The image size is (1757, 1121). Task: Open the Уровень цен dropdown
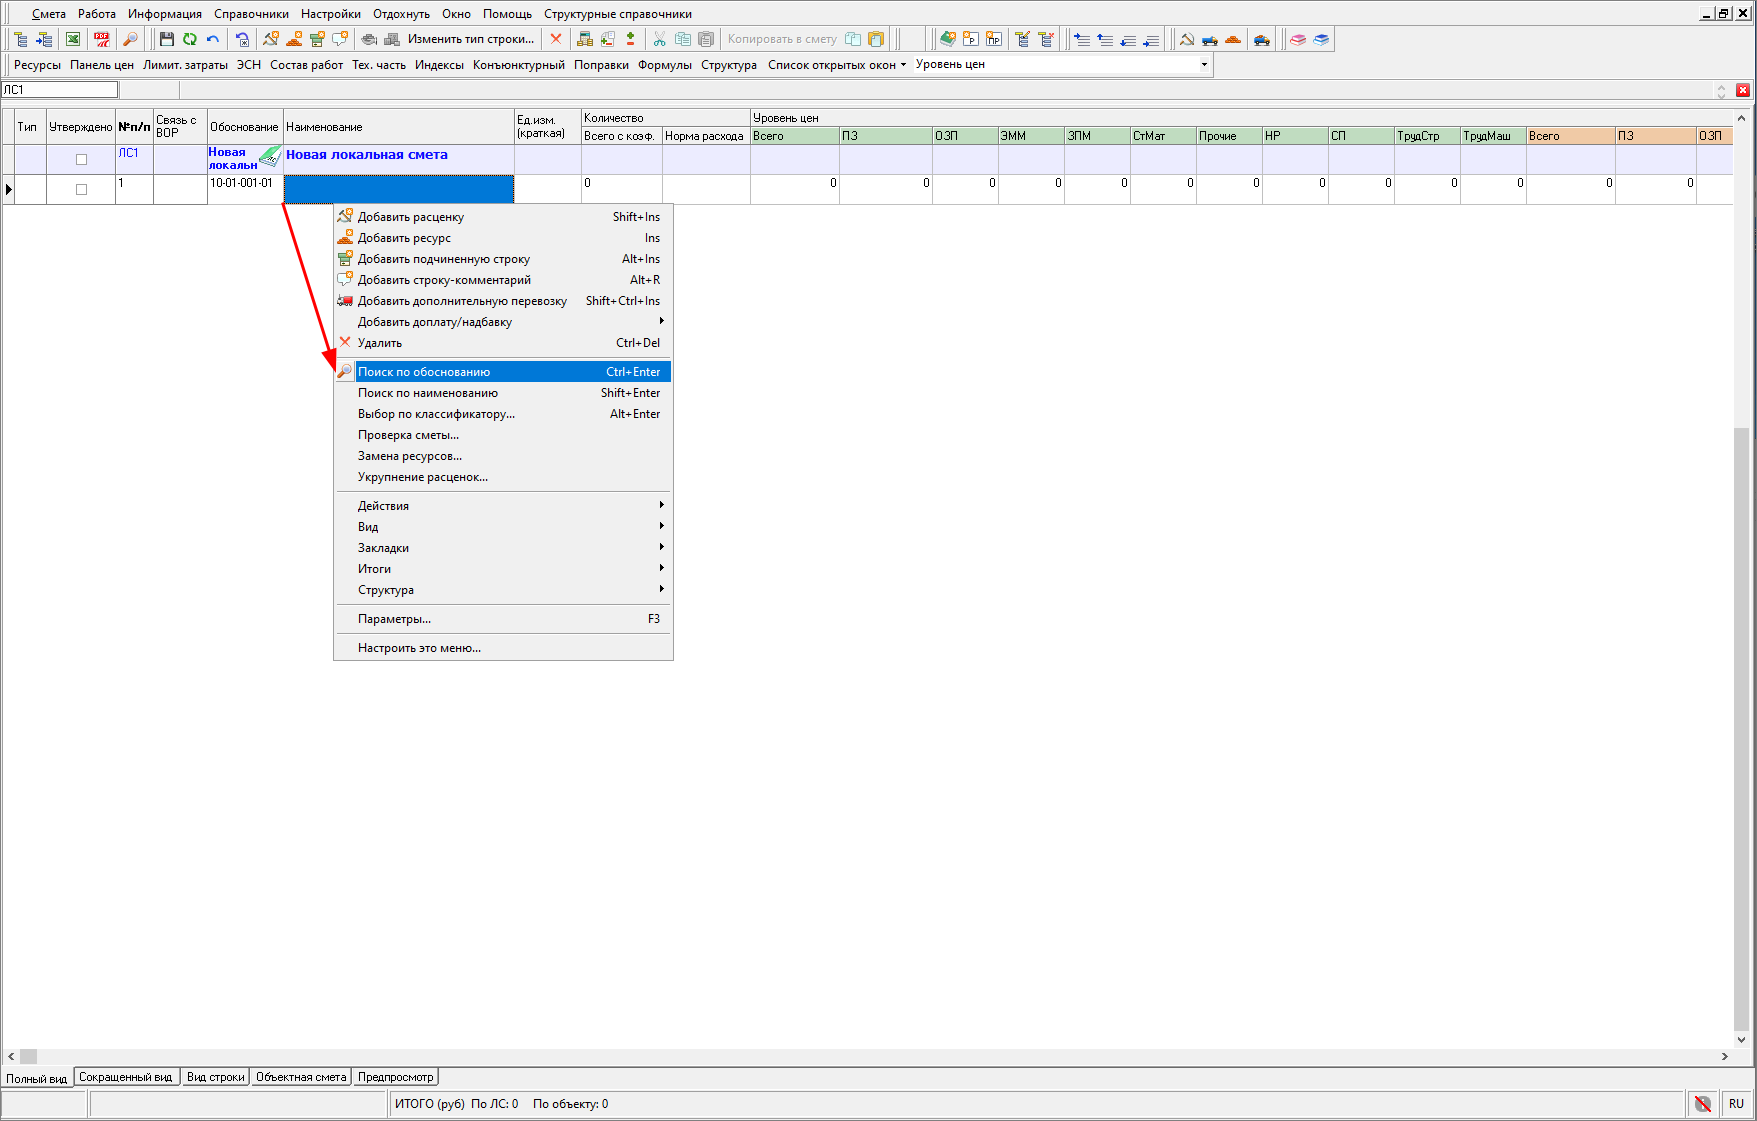tap(1204, 64)
